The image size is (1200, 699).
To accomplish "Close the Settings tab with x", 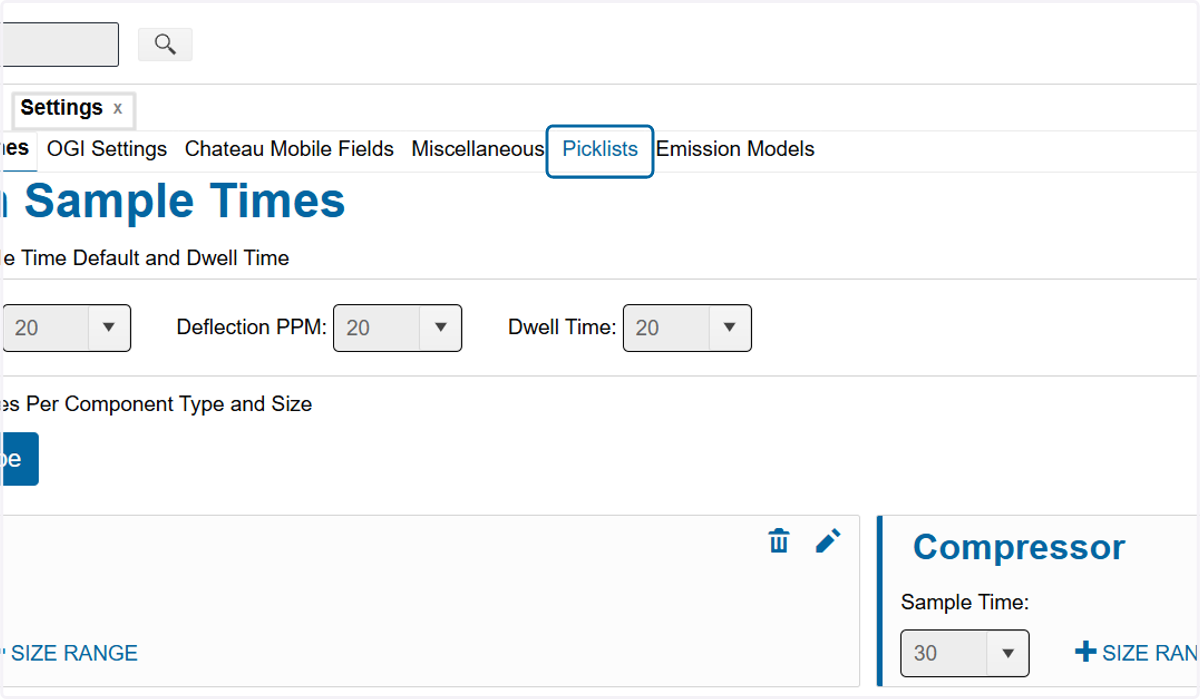I will (117, 109).
